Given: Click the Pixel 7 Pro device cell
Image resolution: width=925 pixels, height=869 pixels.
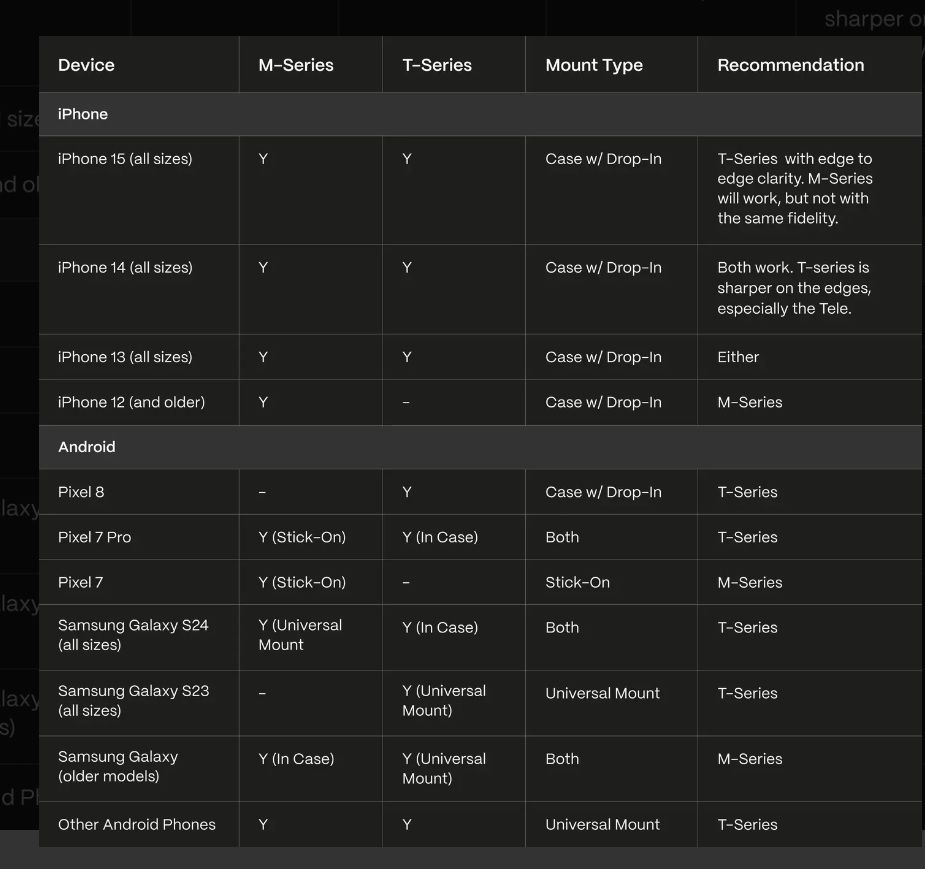Looking at the screenshot, I should click(95, 537).
